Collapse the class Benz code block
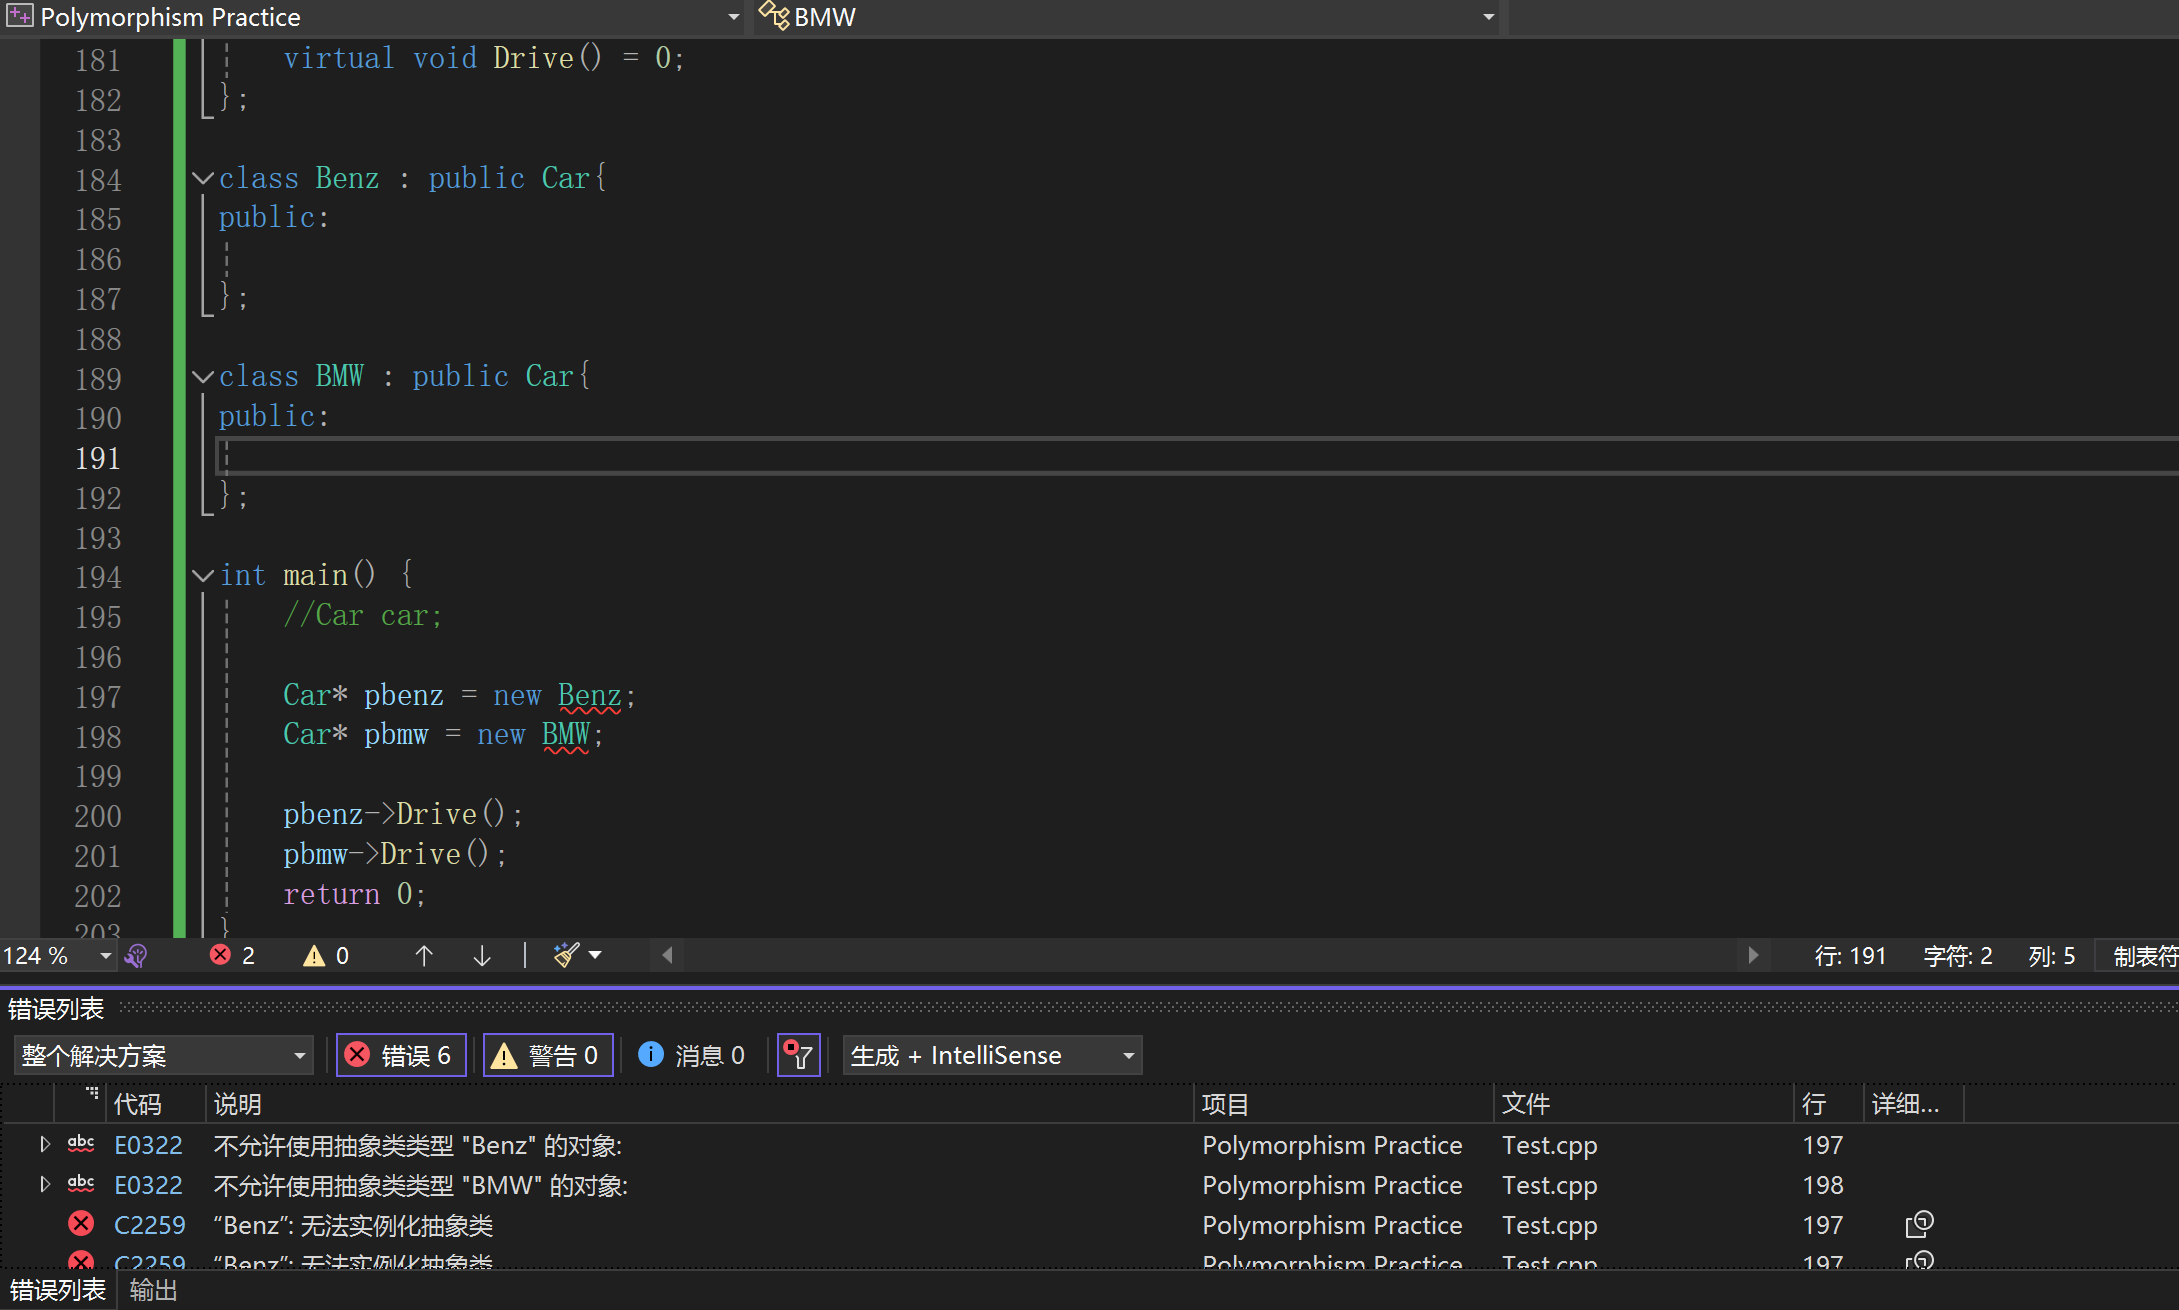Image resolution: width=2179 pixels, height=1310 pixels. tap(203, 179)
